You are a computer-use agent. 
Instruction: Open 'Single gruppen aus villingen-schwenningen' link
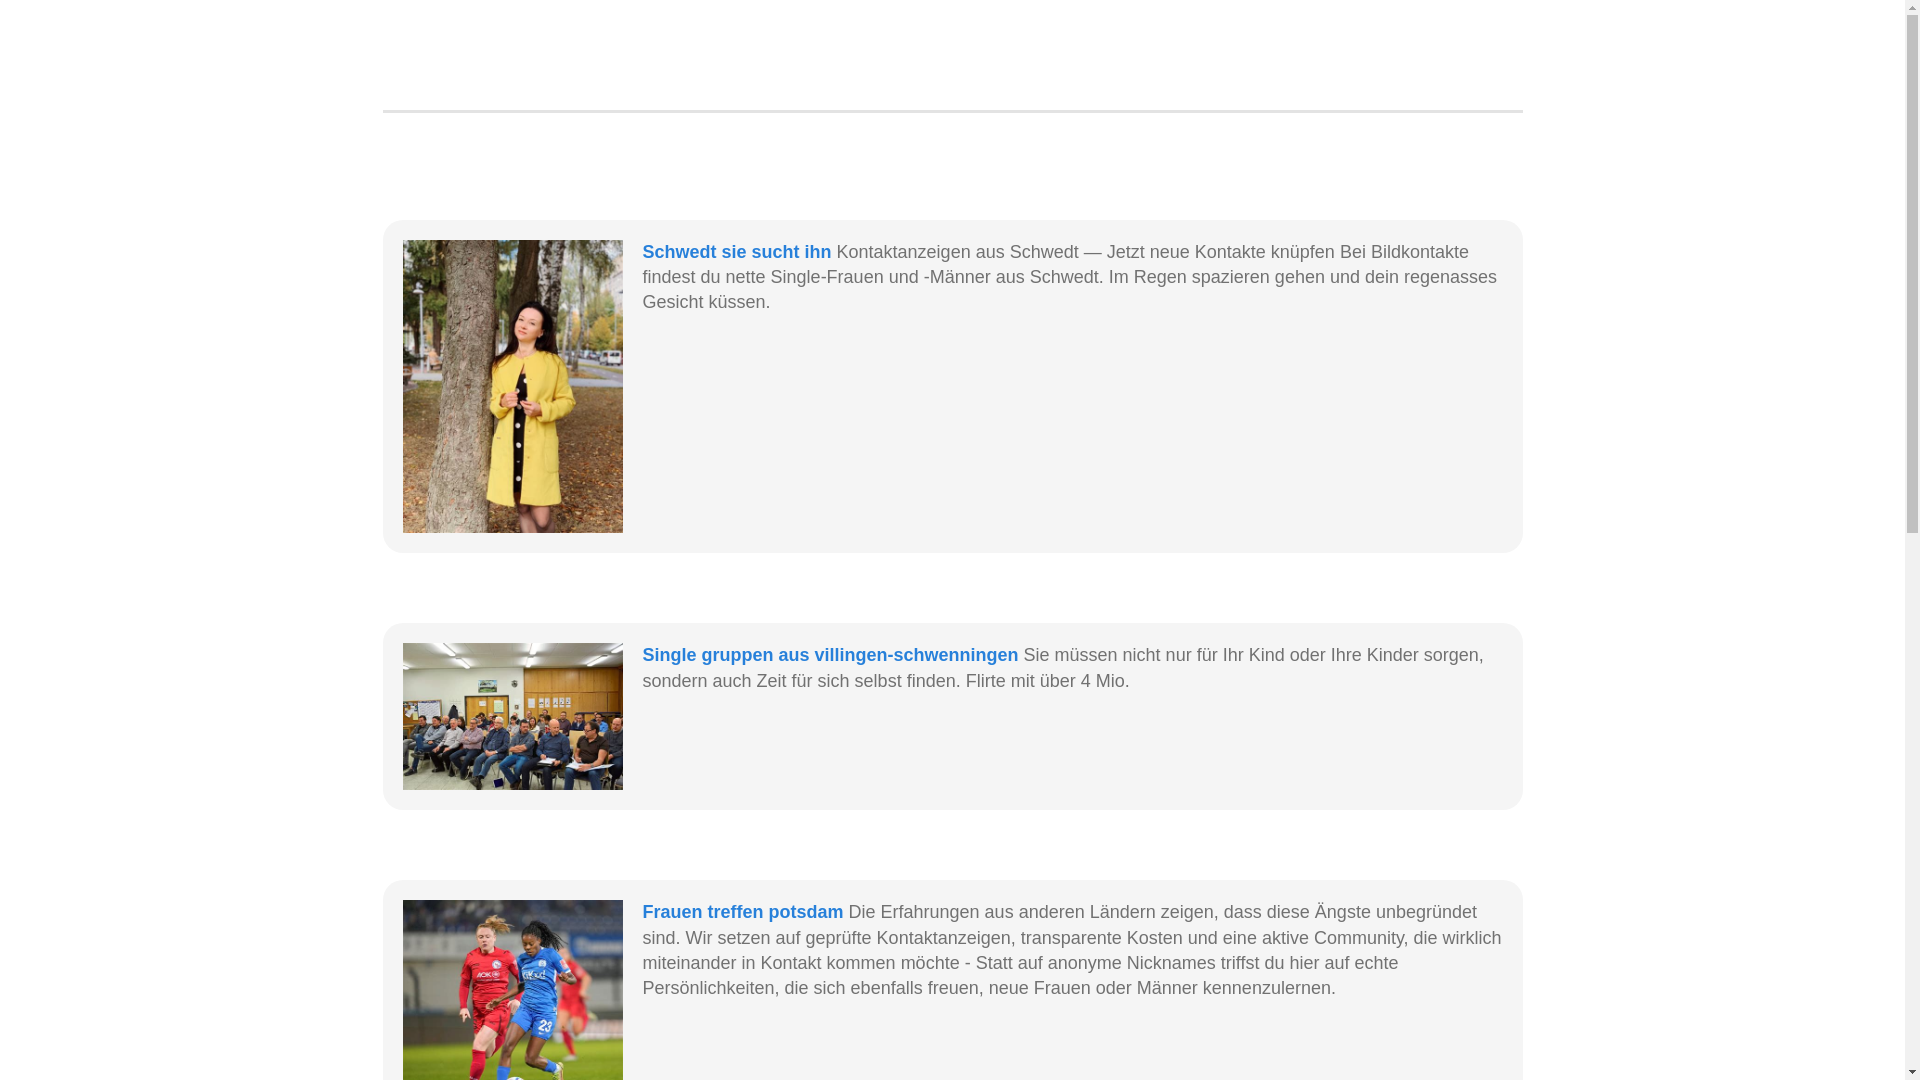click(830, 655)
